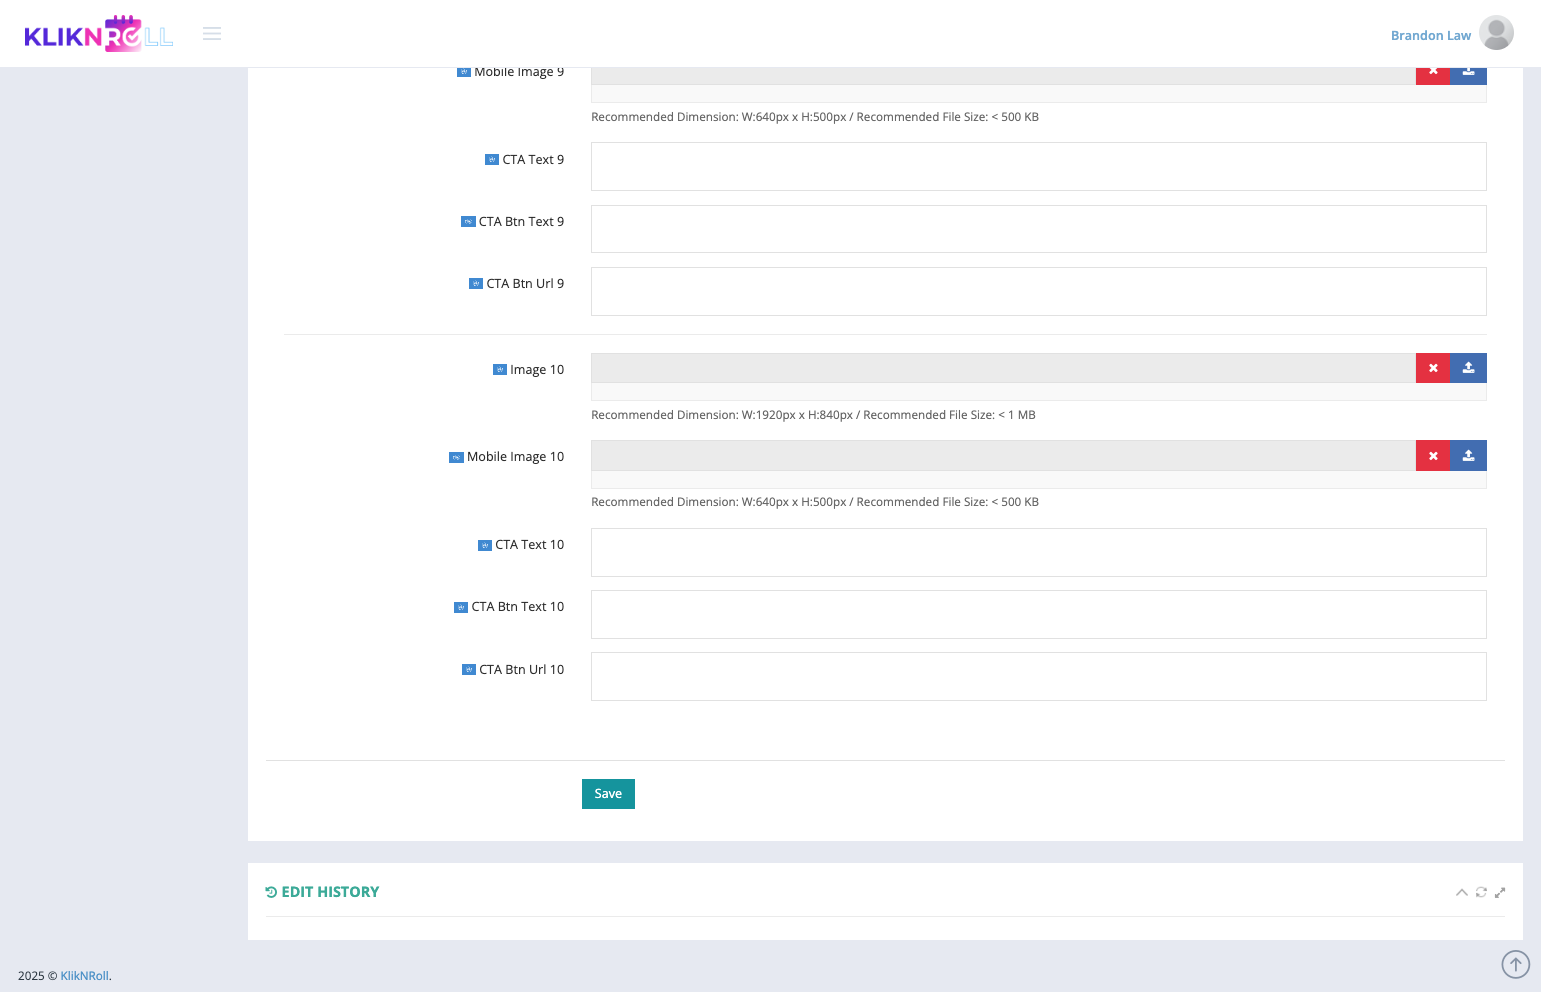
Task: Focus the CTA Btn Url 10 field
Action: coord(1039,676)
